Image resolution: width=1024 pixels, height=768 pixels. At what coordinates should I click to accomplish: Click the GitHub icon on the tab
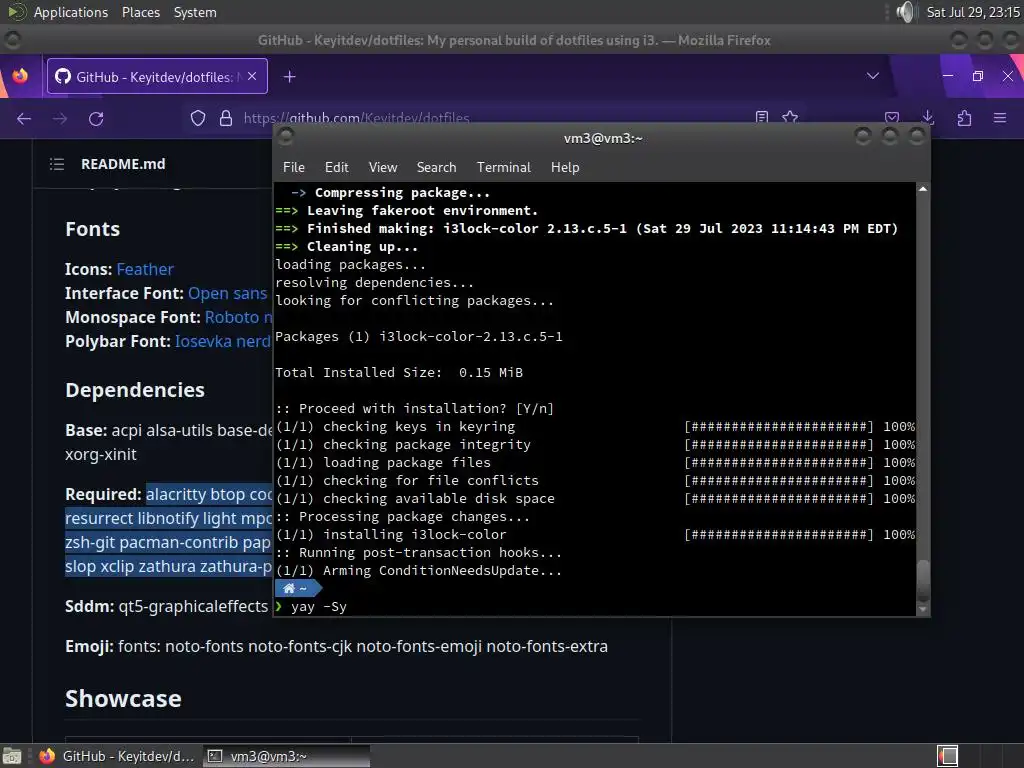(63, 76)
